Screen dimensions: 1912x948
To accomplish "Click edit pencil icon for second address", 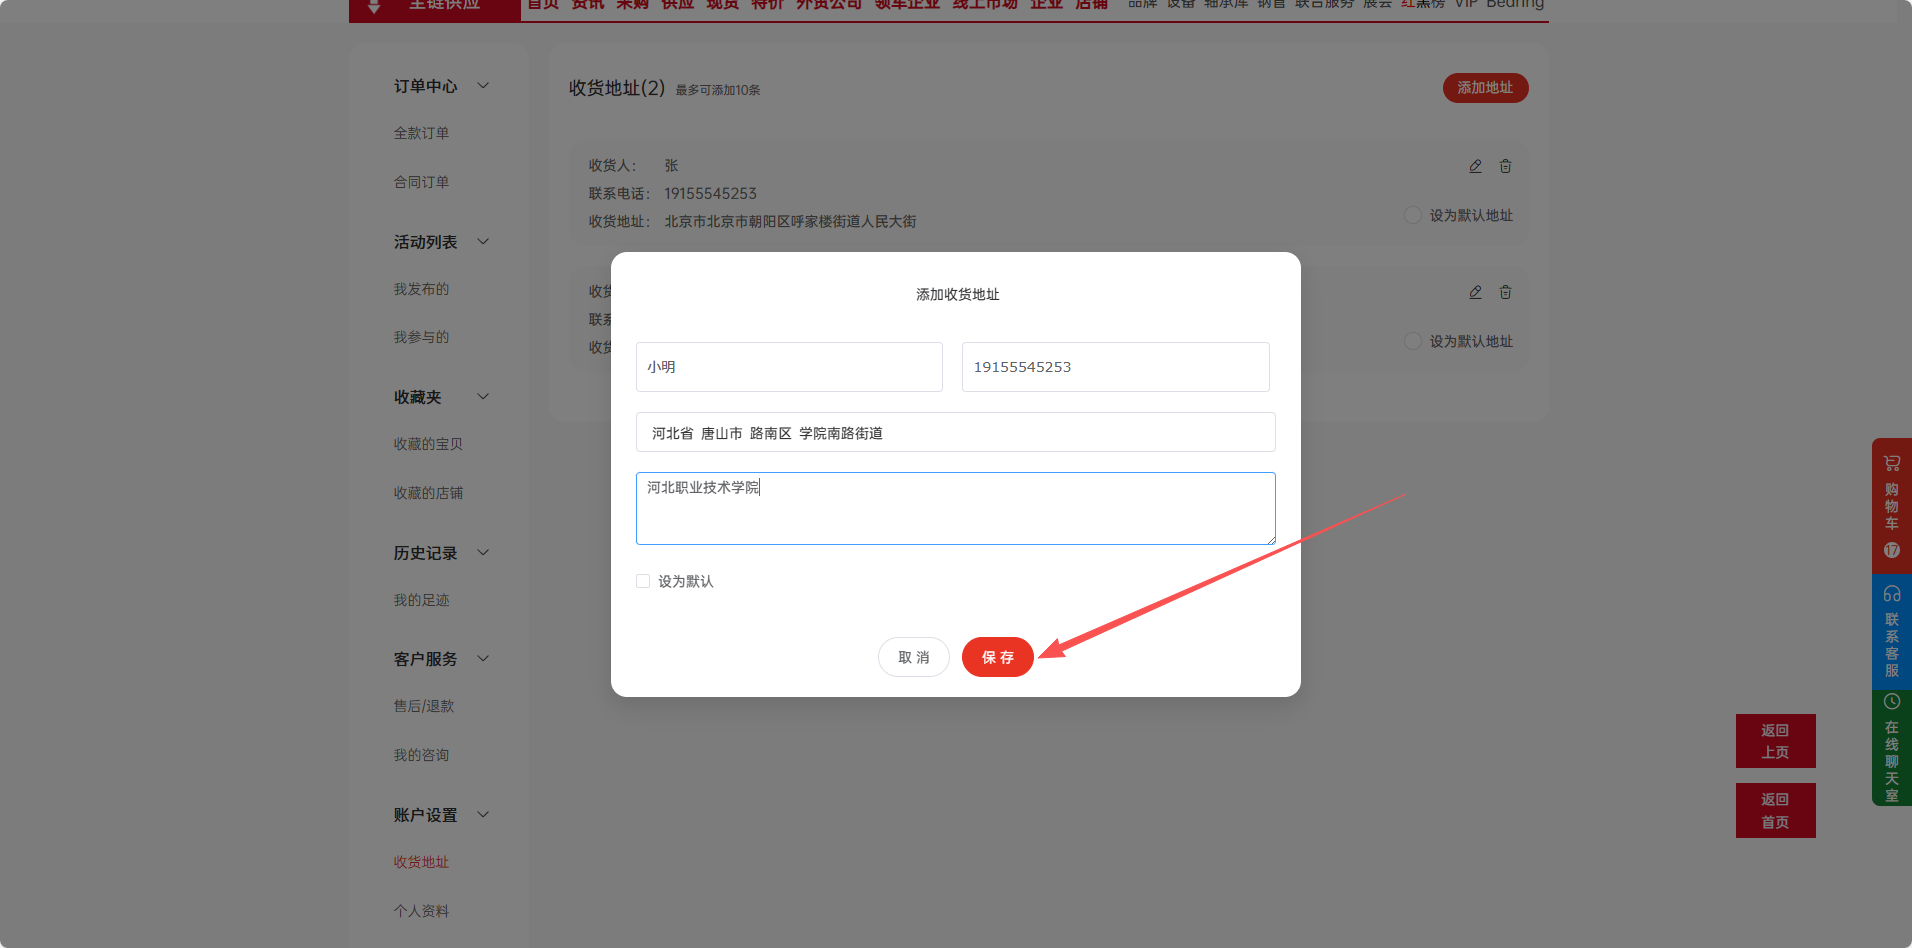I will [x=1475, y=292].
